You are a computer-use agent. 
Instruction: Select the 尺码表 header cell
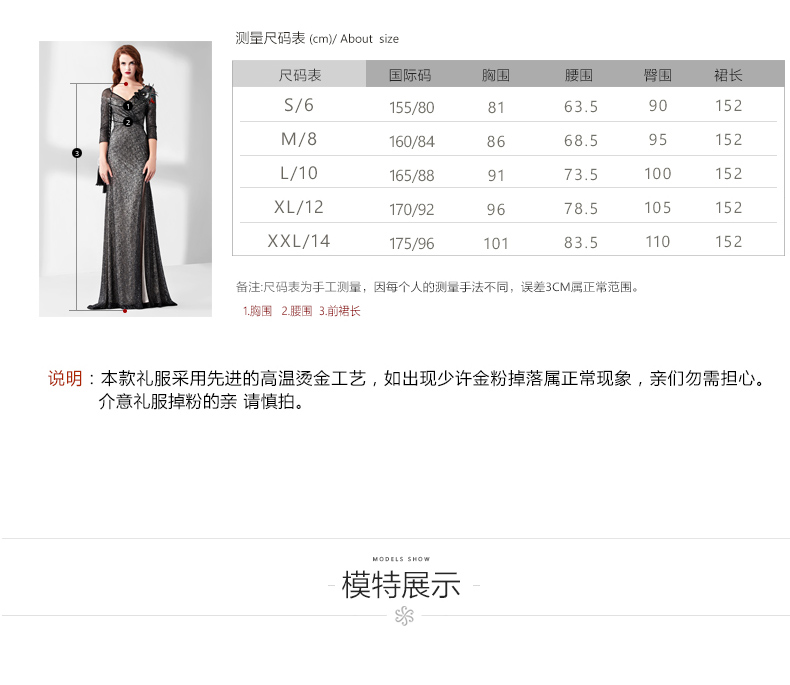tap(299, 75)
